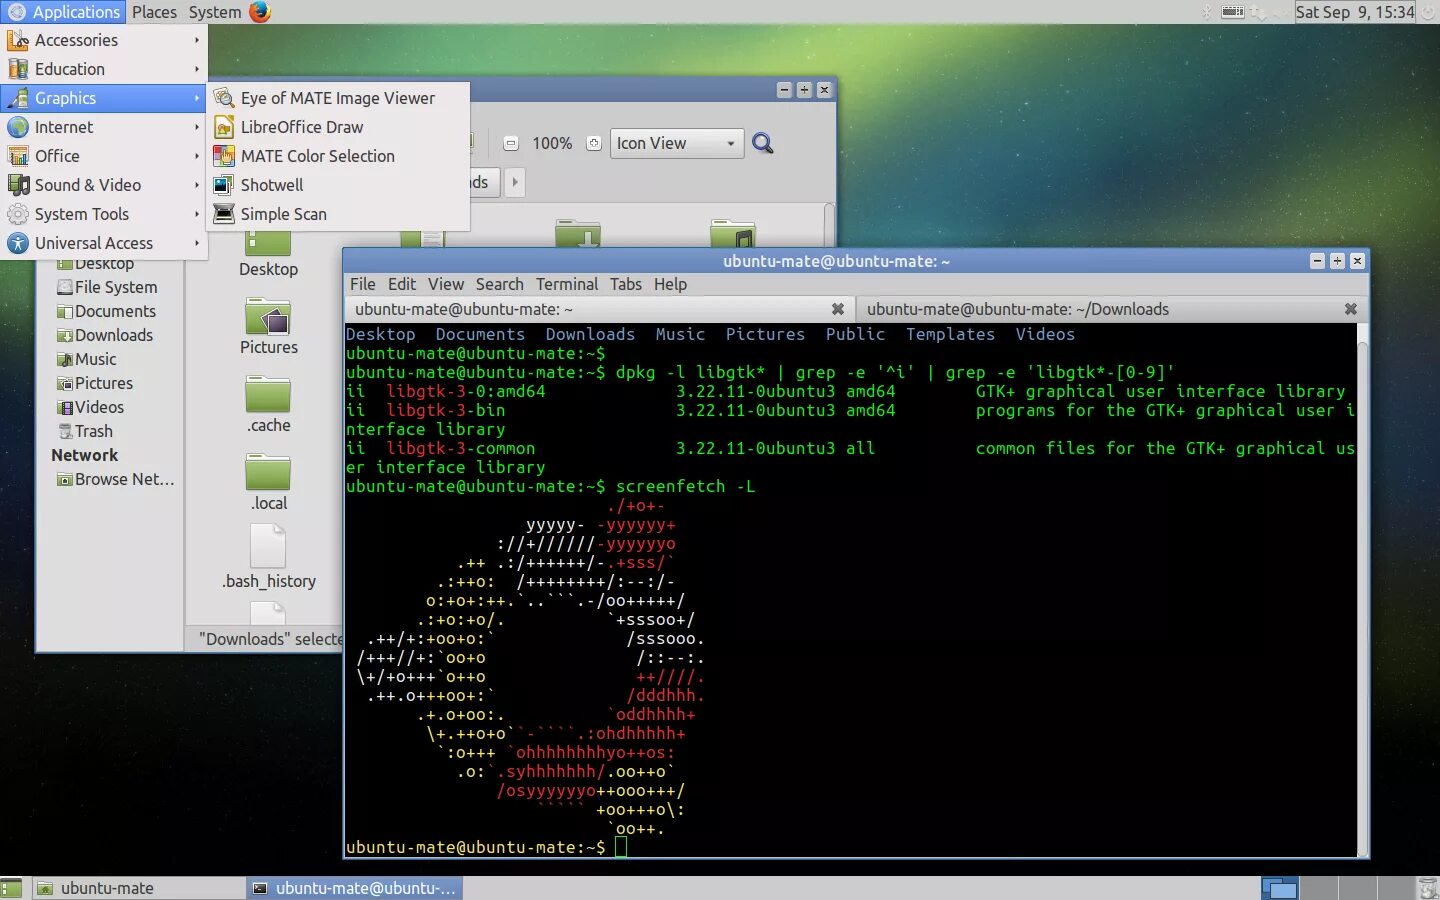This screenshot has height=900, width=1440.
Task: Click the path bar forward arrow
Action: (x=515, y=182)
